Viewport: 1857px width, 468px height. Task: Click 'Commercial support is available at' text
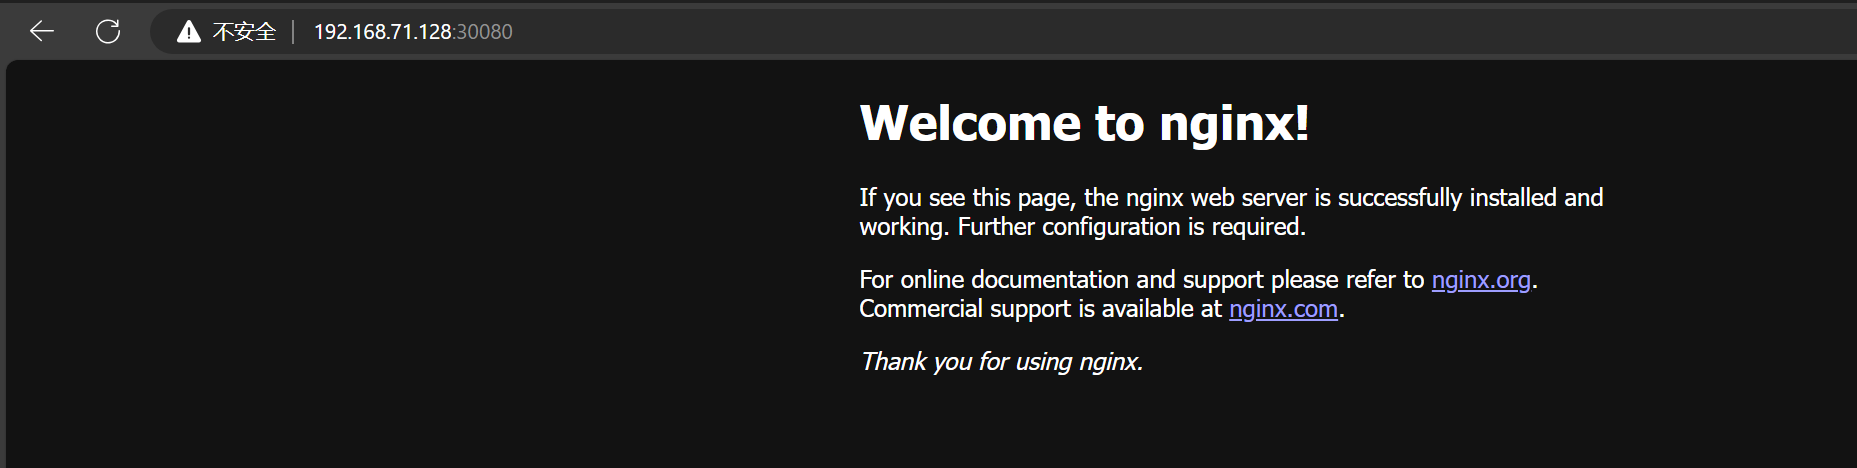1040,309
